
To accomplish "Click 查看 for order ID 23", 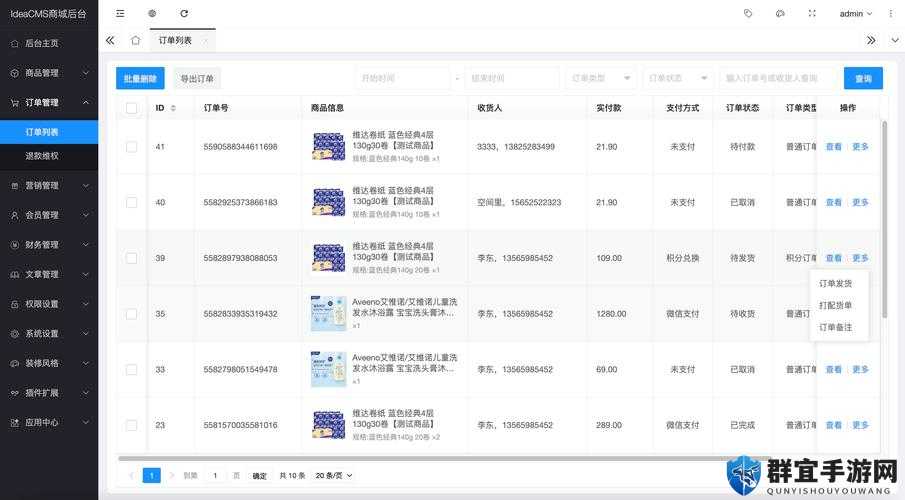I will (833, 425).
